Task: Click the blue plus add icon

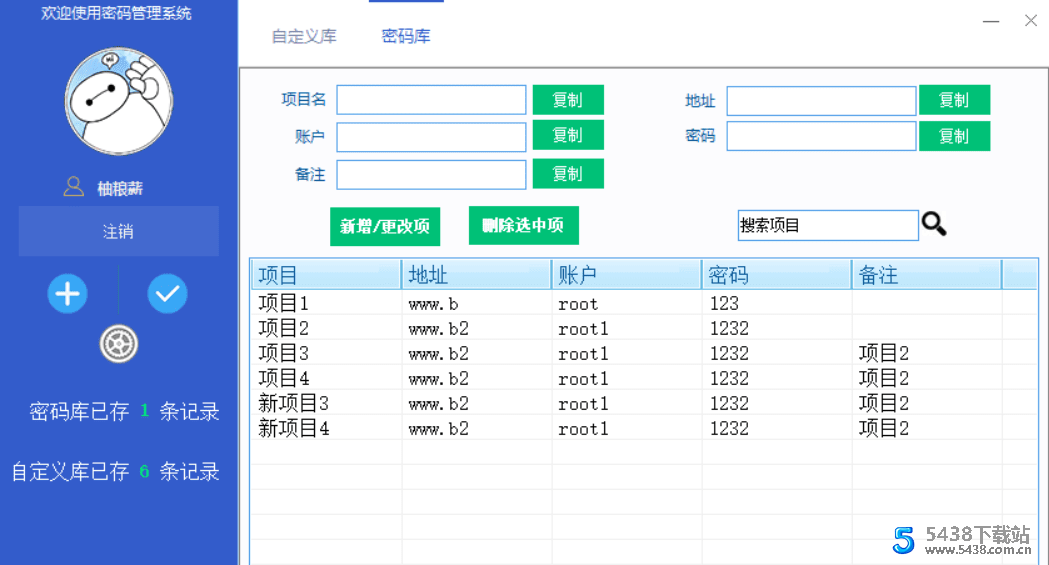Action: (68, 294)
